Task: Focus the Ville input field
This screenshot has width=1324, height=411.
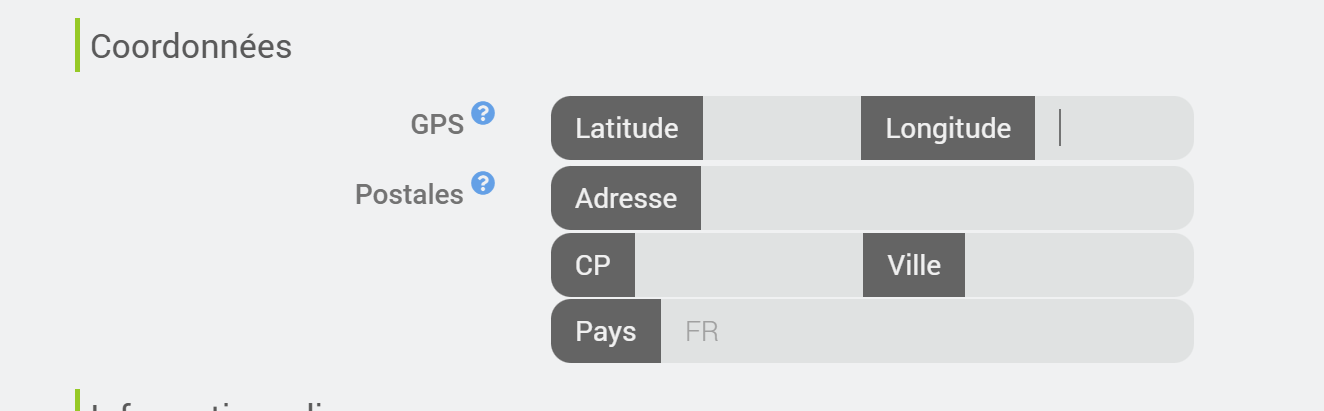Action: pos(1077,265)
